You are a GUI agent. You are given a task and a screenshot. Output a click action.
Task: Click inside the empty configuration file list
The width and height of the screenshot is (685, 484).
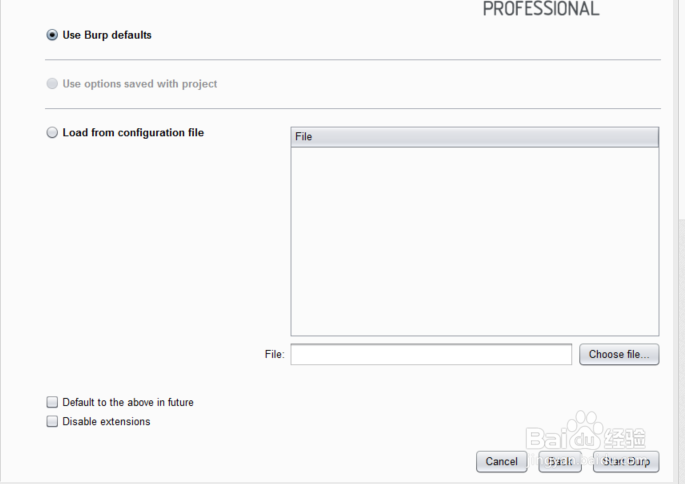click(x=475, y=240)
